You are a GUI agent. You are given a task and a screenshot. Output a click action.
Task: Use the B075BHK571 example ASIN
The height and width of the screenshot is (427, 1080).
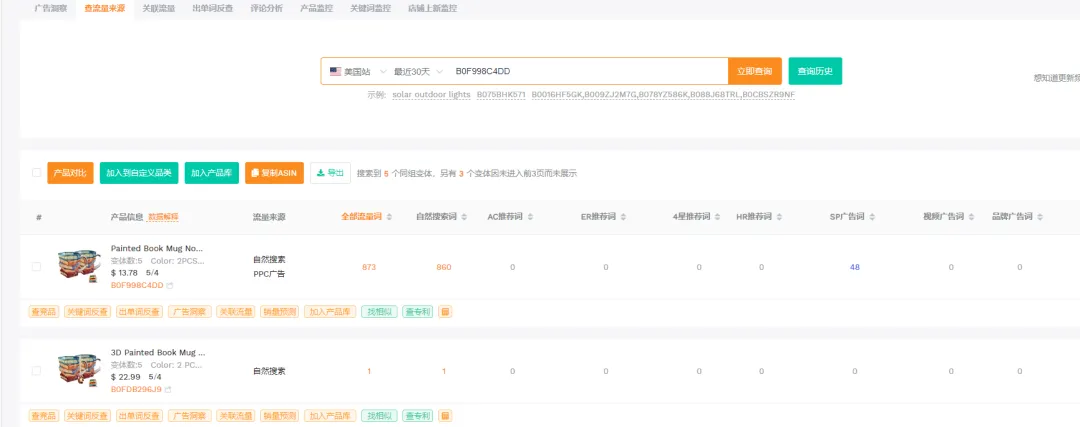coord(501,94)
